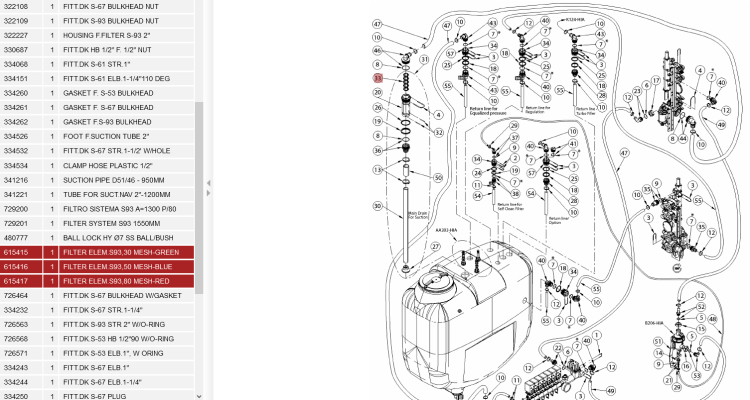The width and height of the screenshot is (750, 400).
Task: Click the highlighted red callout 33
Action: [378, 78]
